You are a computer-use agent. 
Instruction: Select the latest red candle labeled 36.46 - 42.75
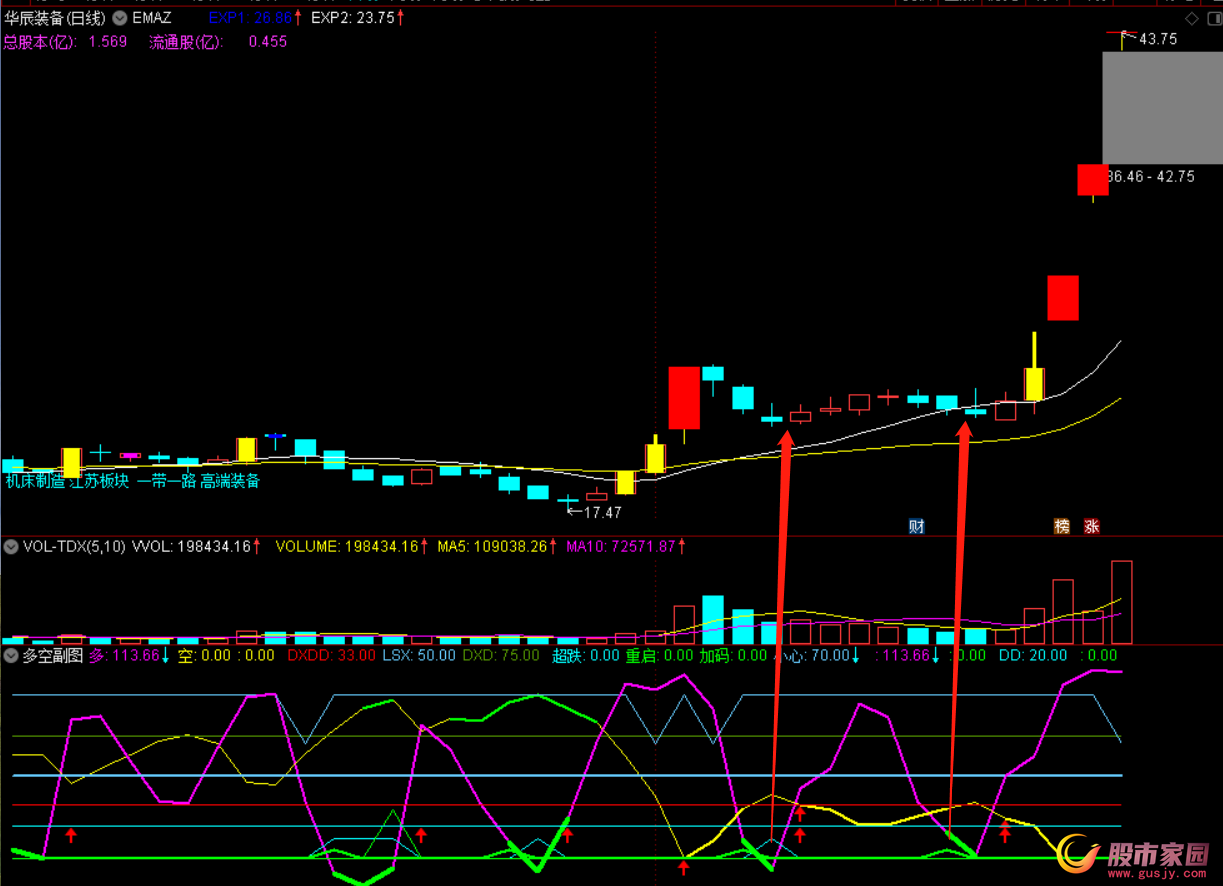point(1092,179)
